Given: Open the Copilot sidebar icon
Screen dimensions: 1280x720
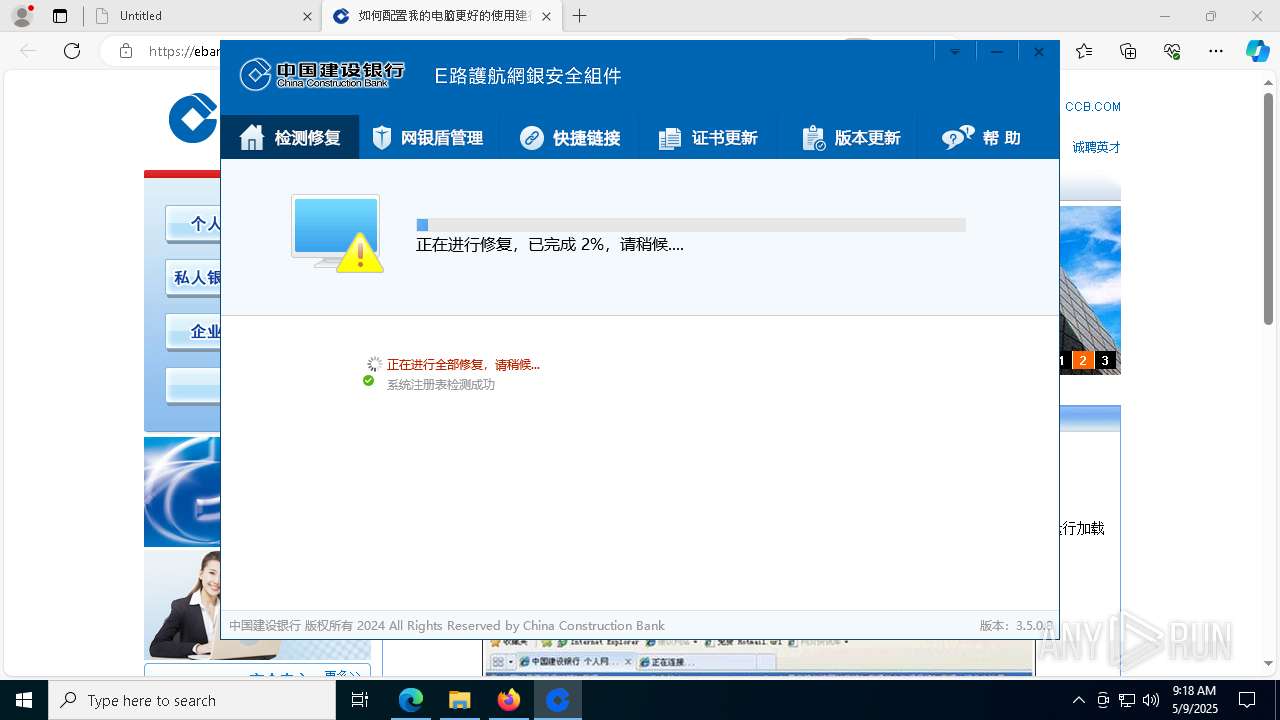Looking at the screenshot, I should coord(1257,51).
